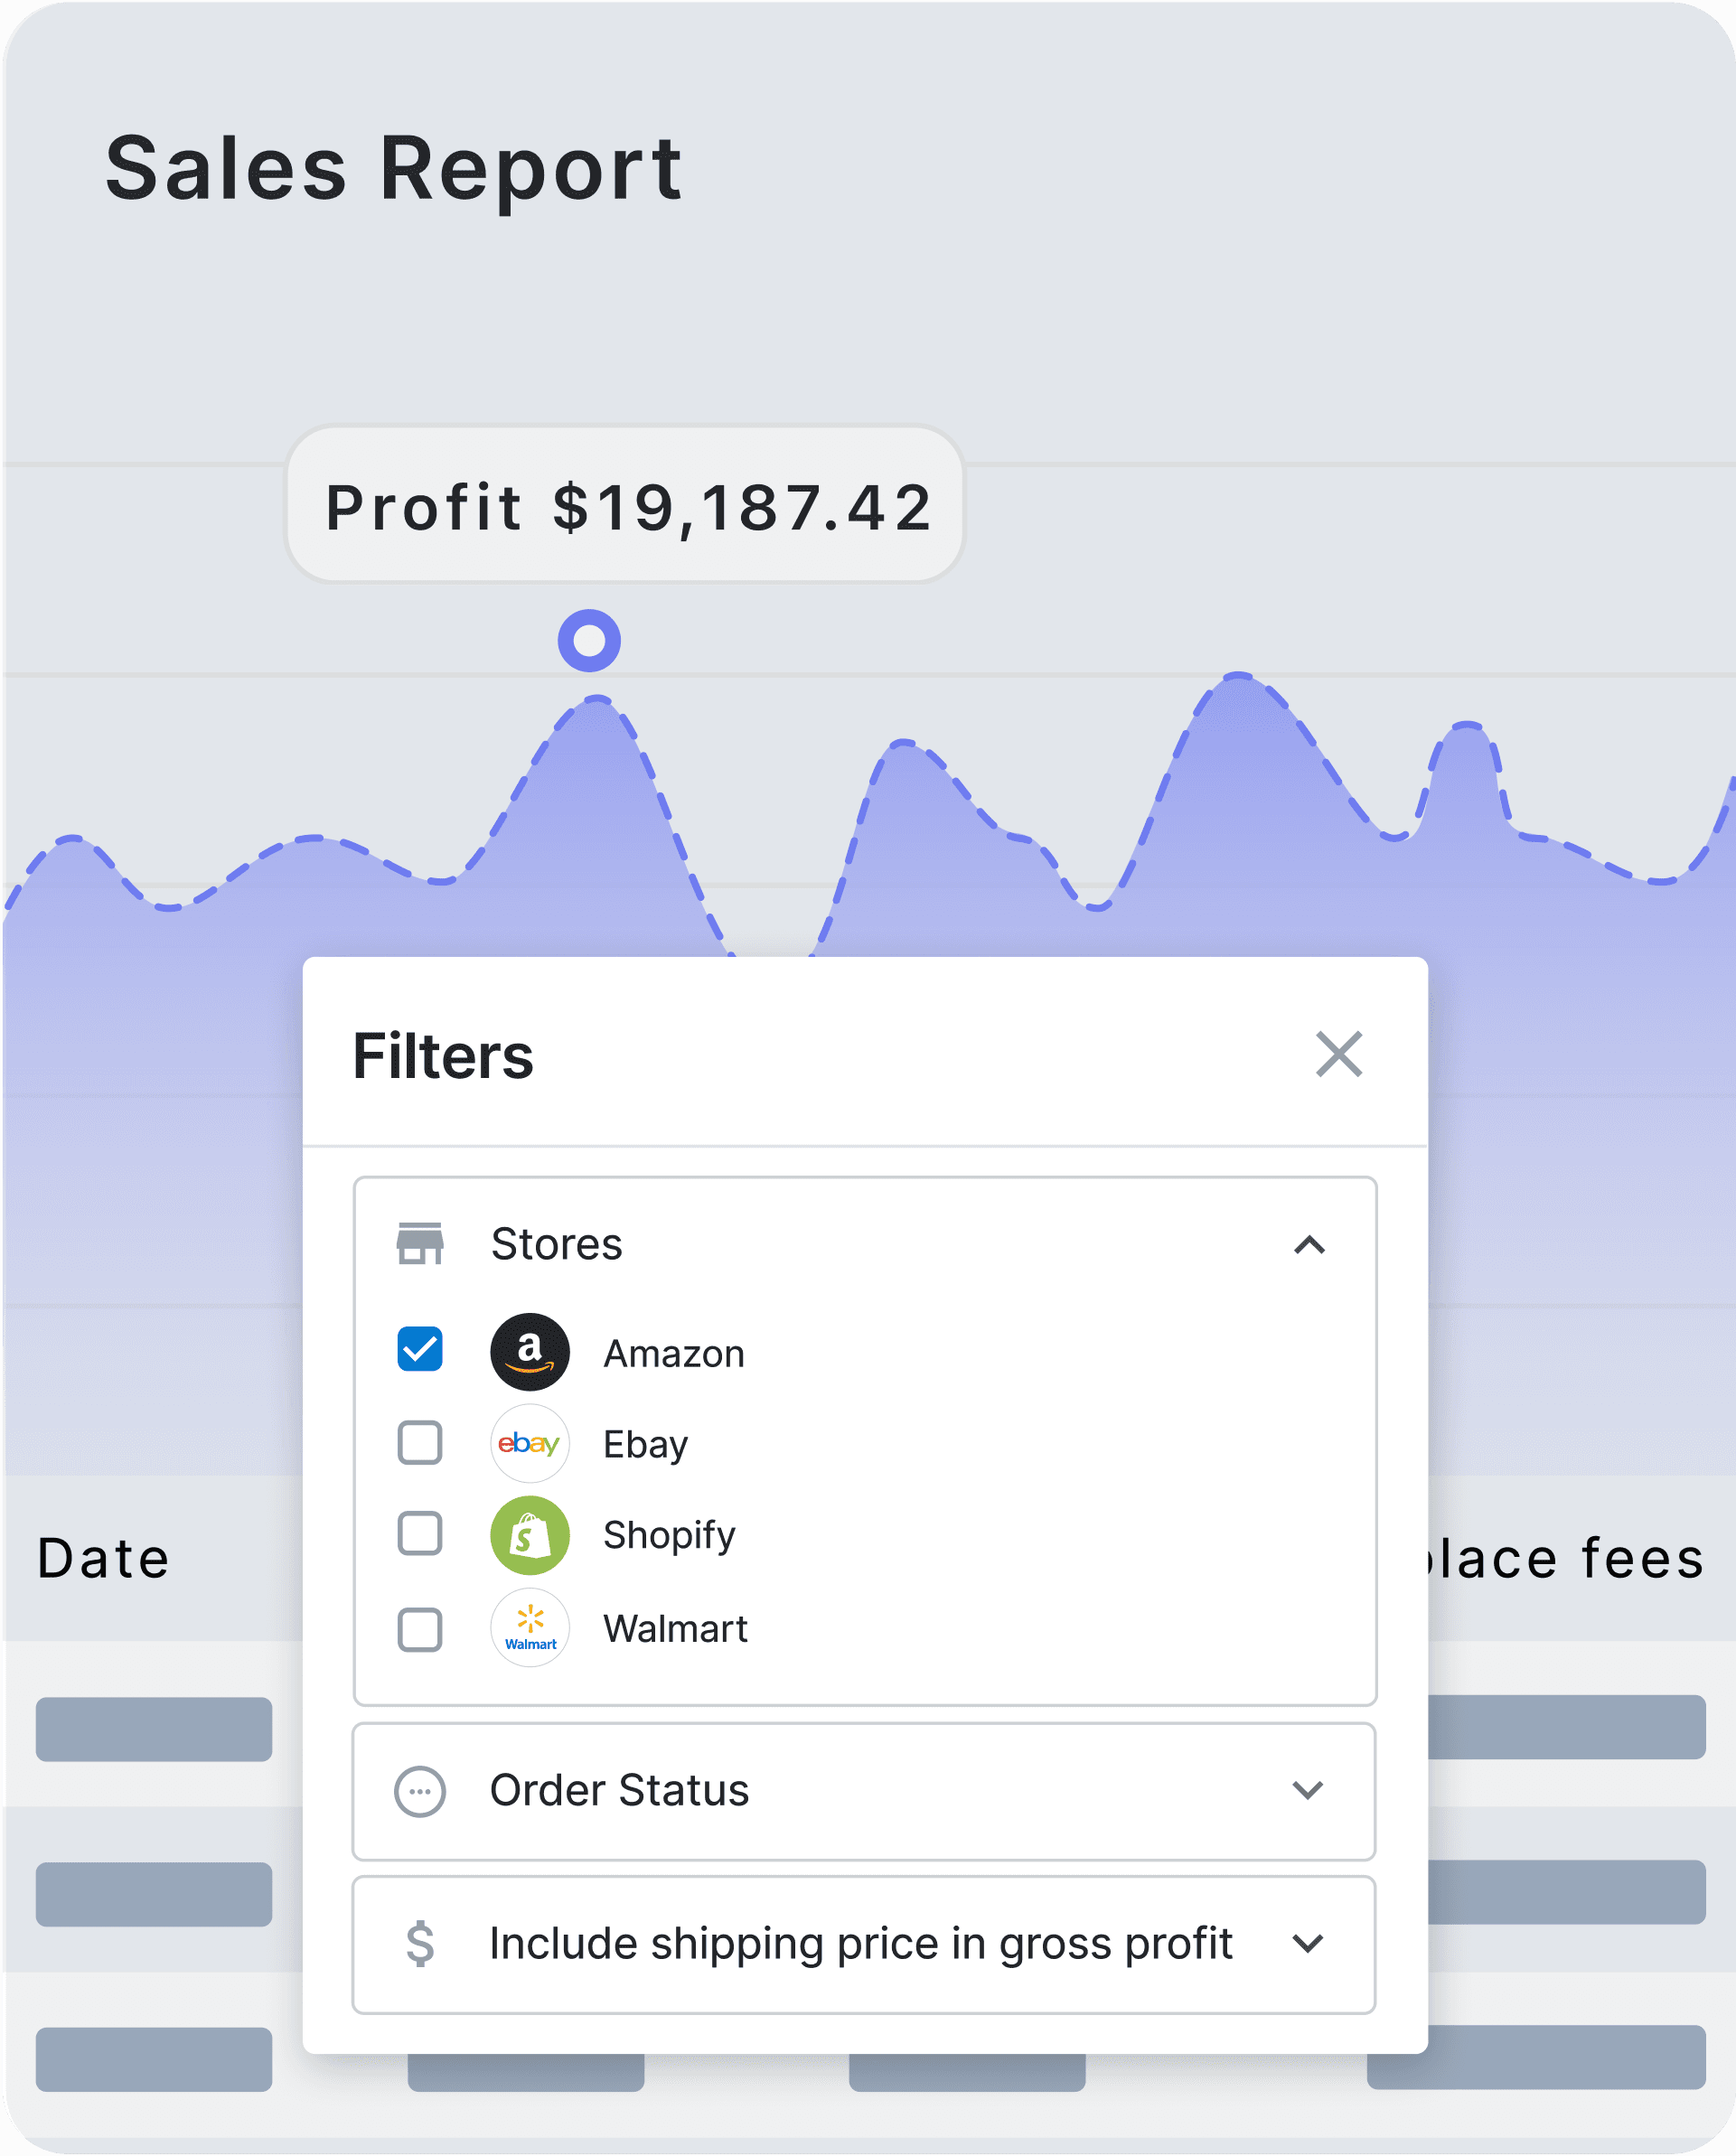The image size is (1736, 2156).
Task: Expand the Order Status dropdown chevron
Action: tap(1307, 1789)
